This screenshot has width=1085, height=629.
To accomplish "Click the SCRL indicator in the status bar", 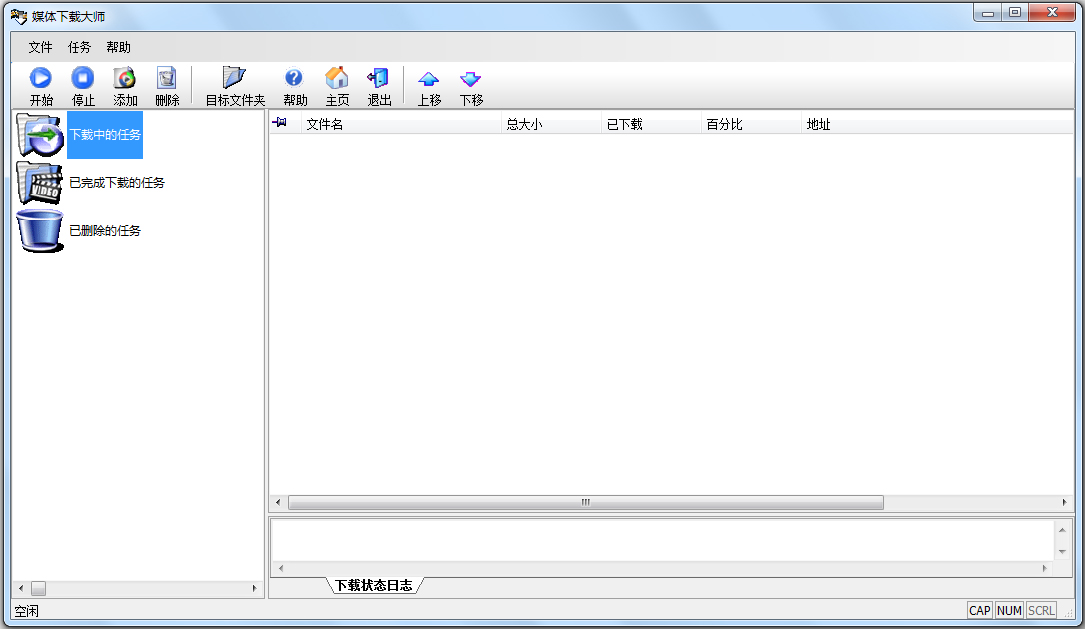I will 1041,610.
